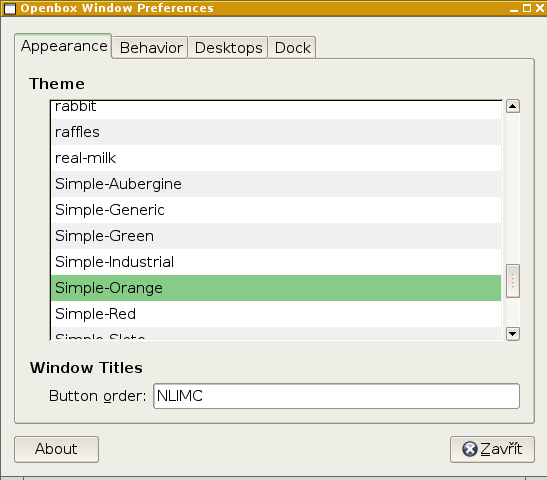Open the Desktops tab

click(x=228, y=48)
